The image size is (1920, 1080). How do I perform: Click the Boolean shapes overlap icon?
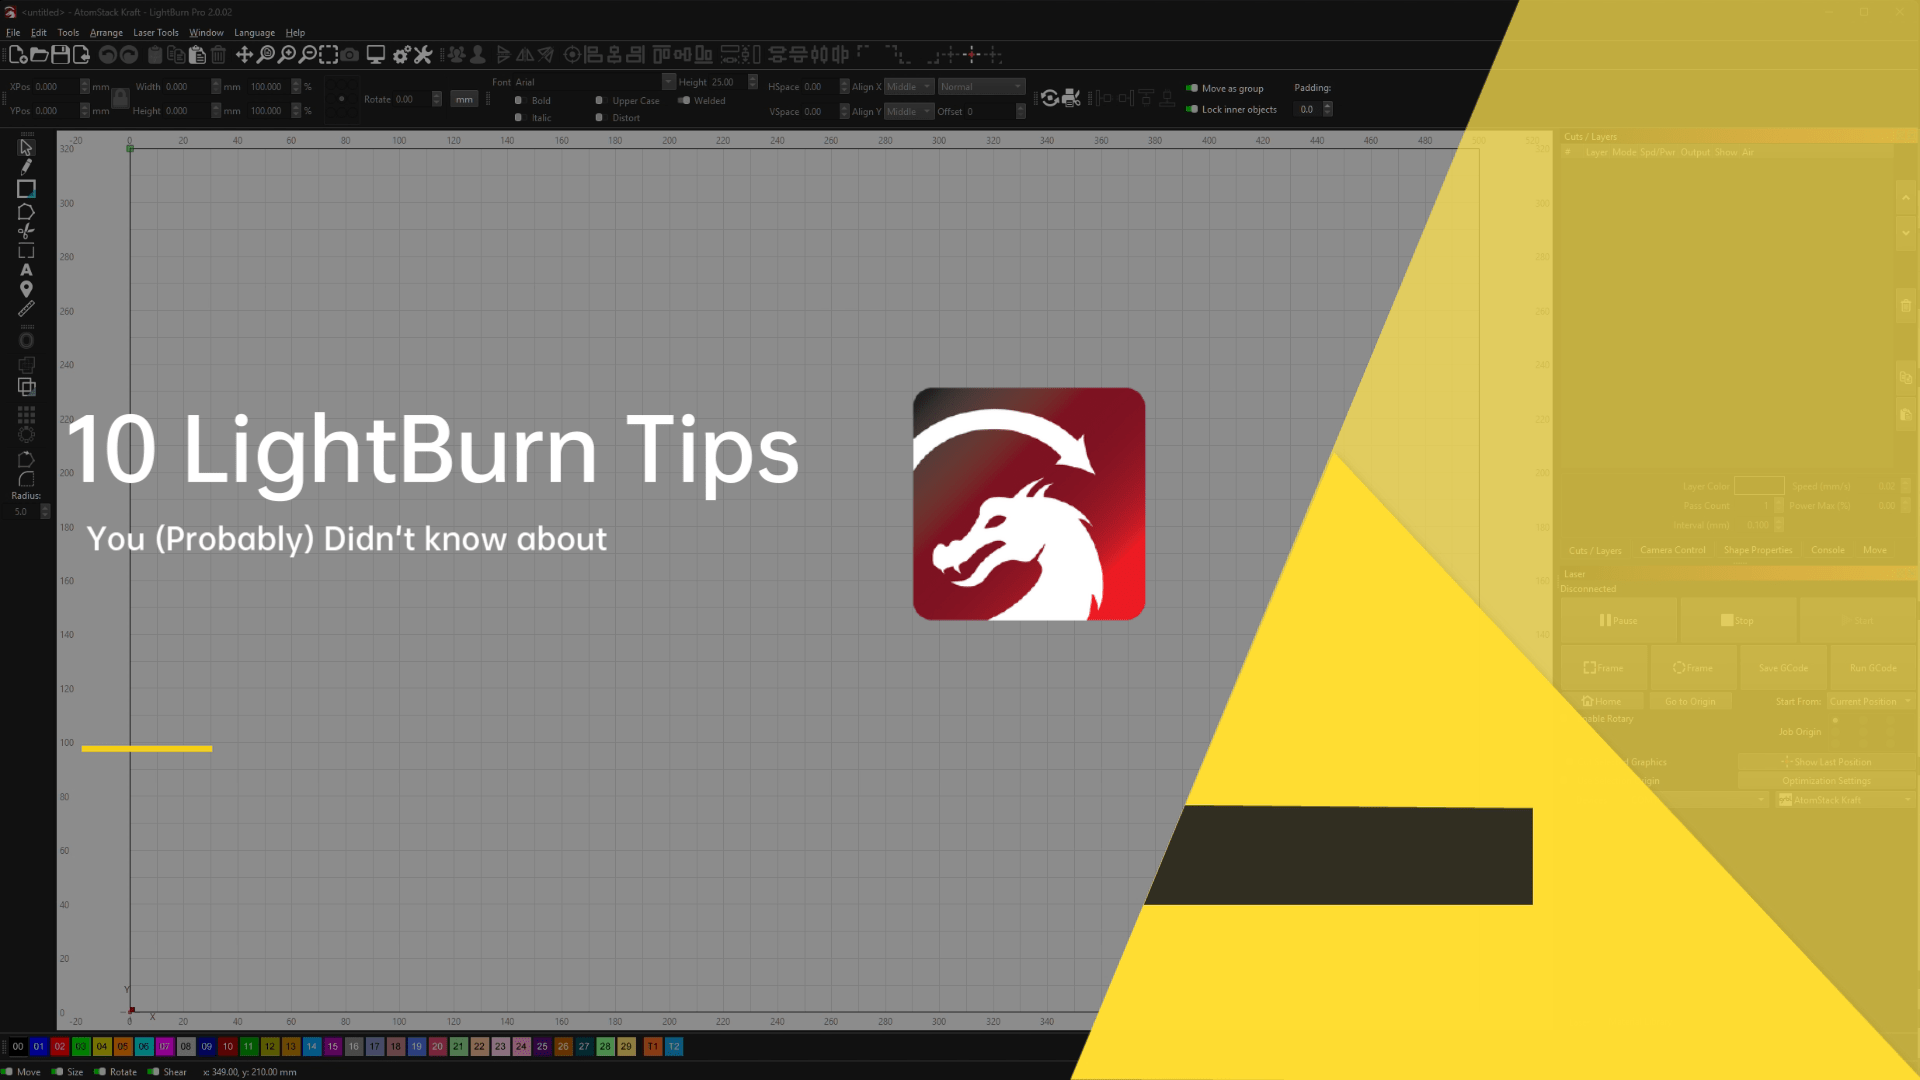tap(26, 387)
